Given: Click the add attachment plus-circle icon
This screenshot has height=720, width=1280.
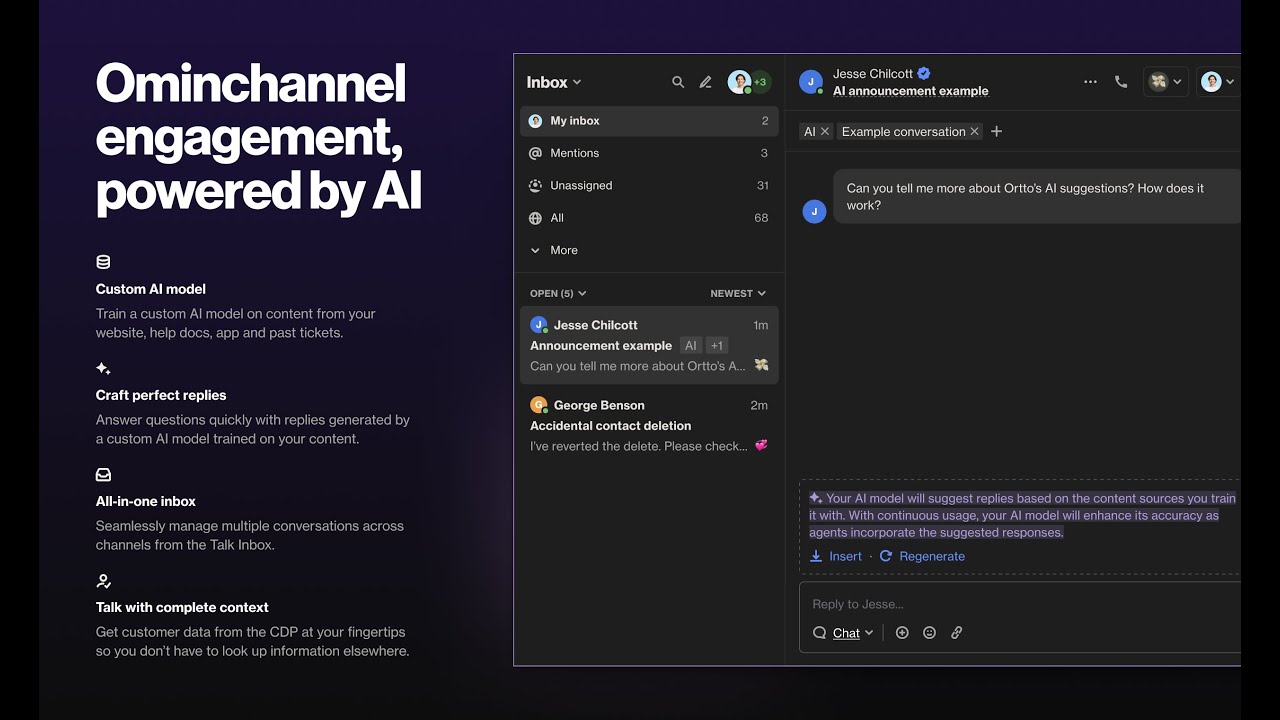Looking at the screenshot, I should point(902,633).
